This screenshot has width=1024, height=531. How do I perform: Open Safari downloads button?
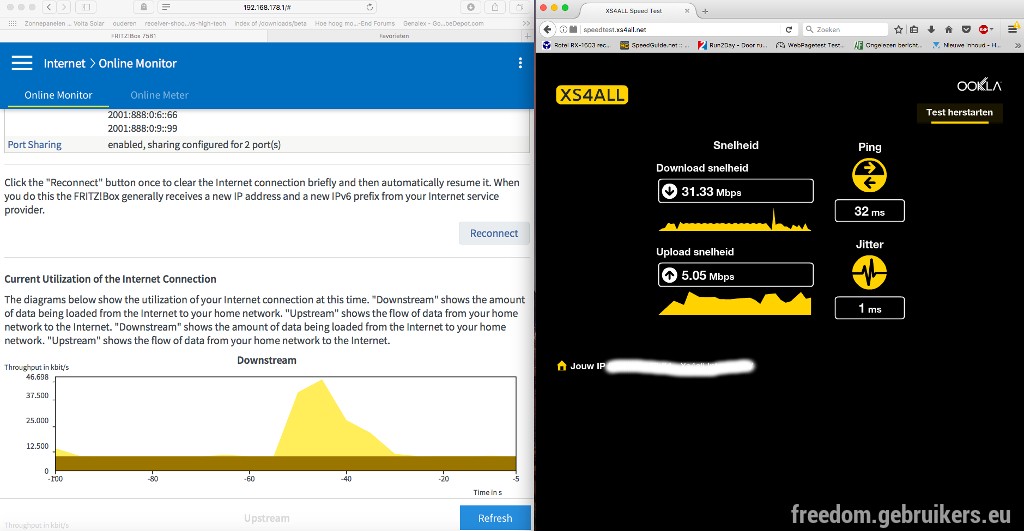[x=470, y=7]
